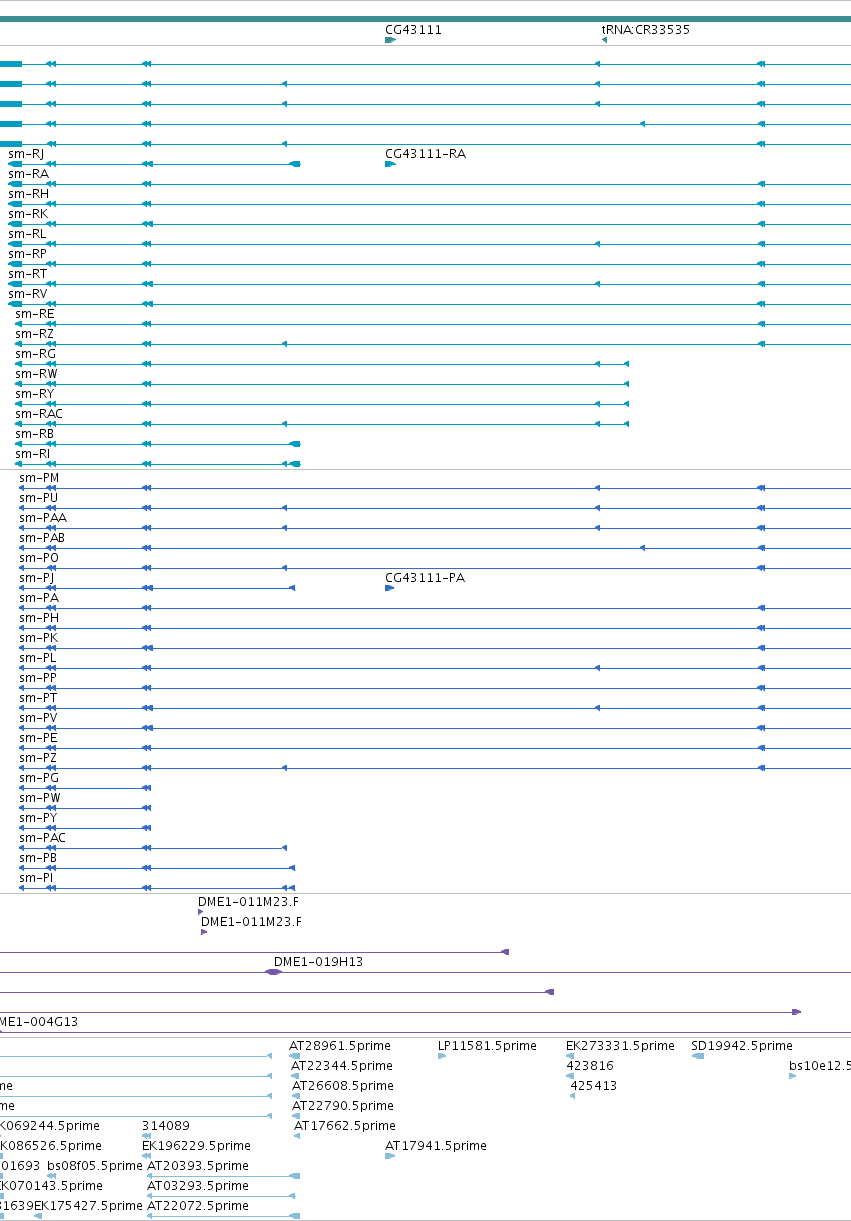Select transcript sm-RA

coord(28,174)
